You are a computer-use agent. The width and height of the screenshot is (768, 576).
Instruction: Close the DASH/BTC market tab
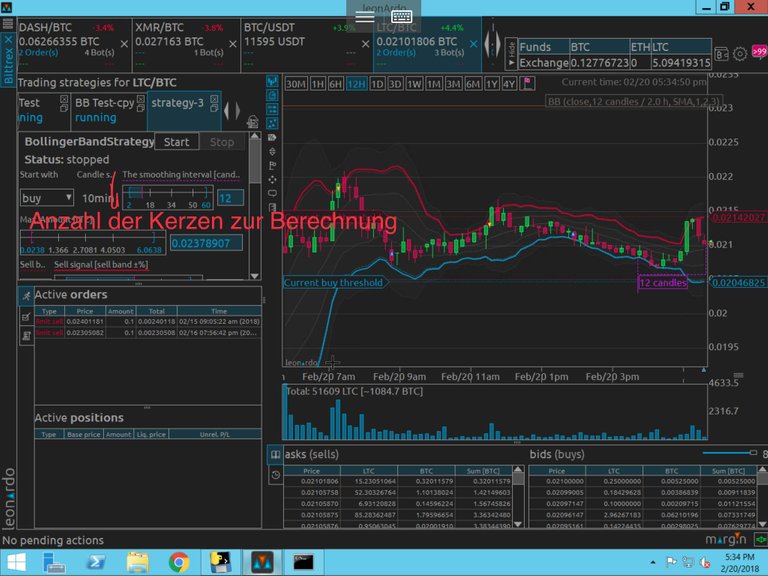(124, 44)
